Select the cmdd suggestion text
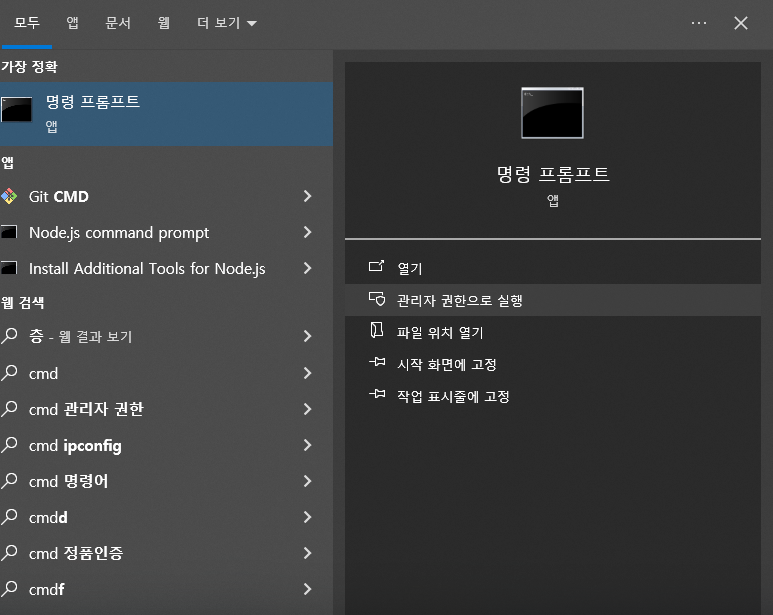773x615 pixels. tap(48, 517)
